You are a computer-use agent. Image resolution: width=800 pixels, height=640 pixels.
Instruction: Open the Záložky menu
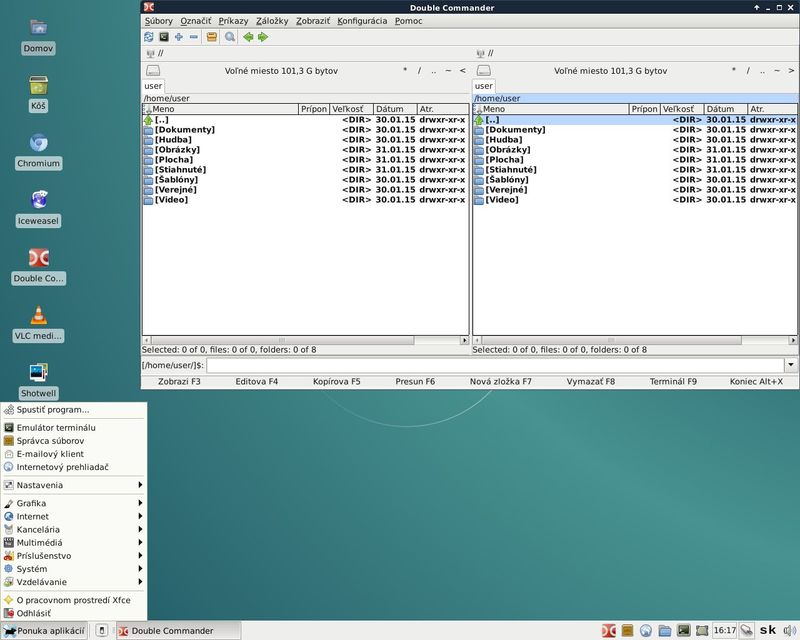click(272, 21)
